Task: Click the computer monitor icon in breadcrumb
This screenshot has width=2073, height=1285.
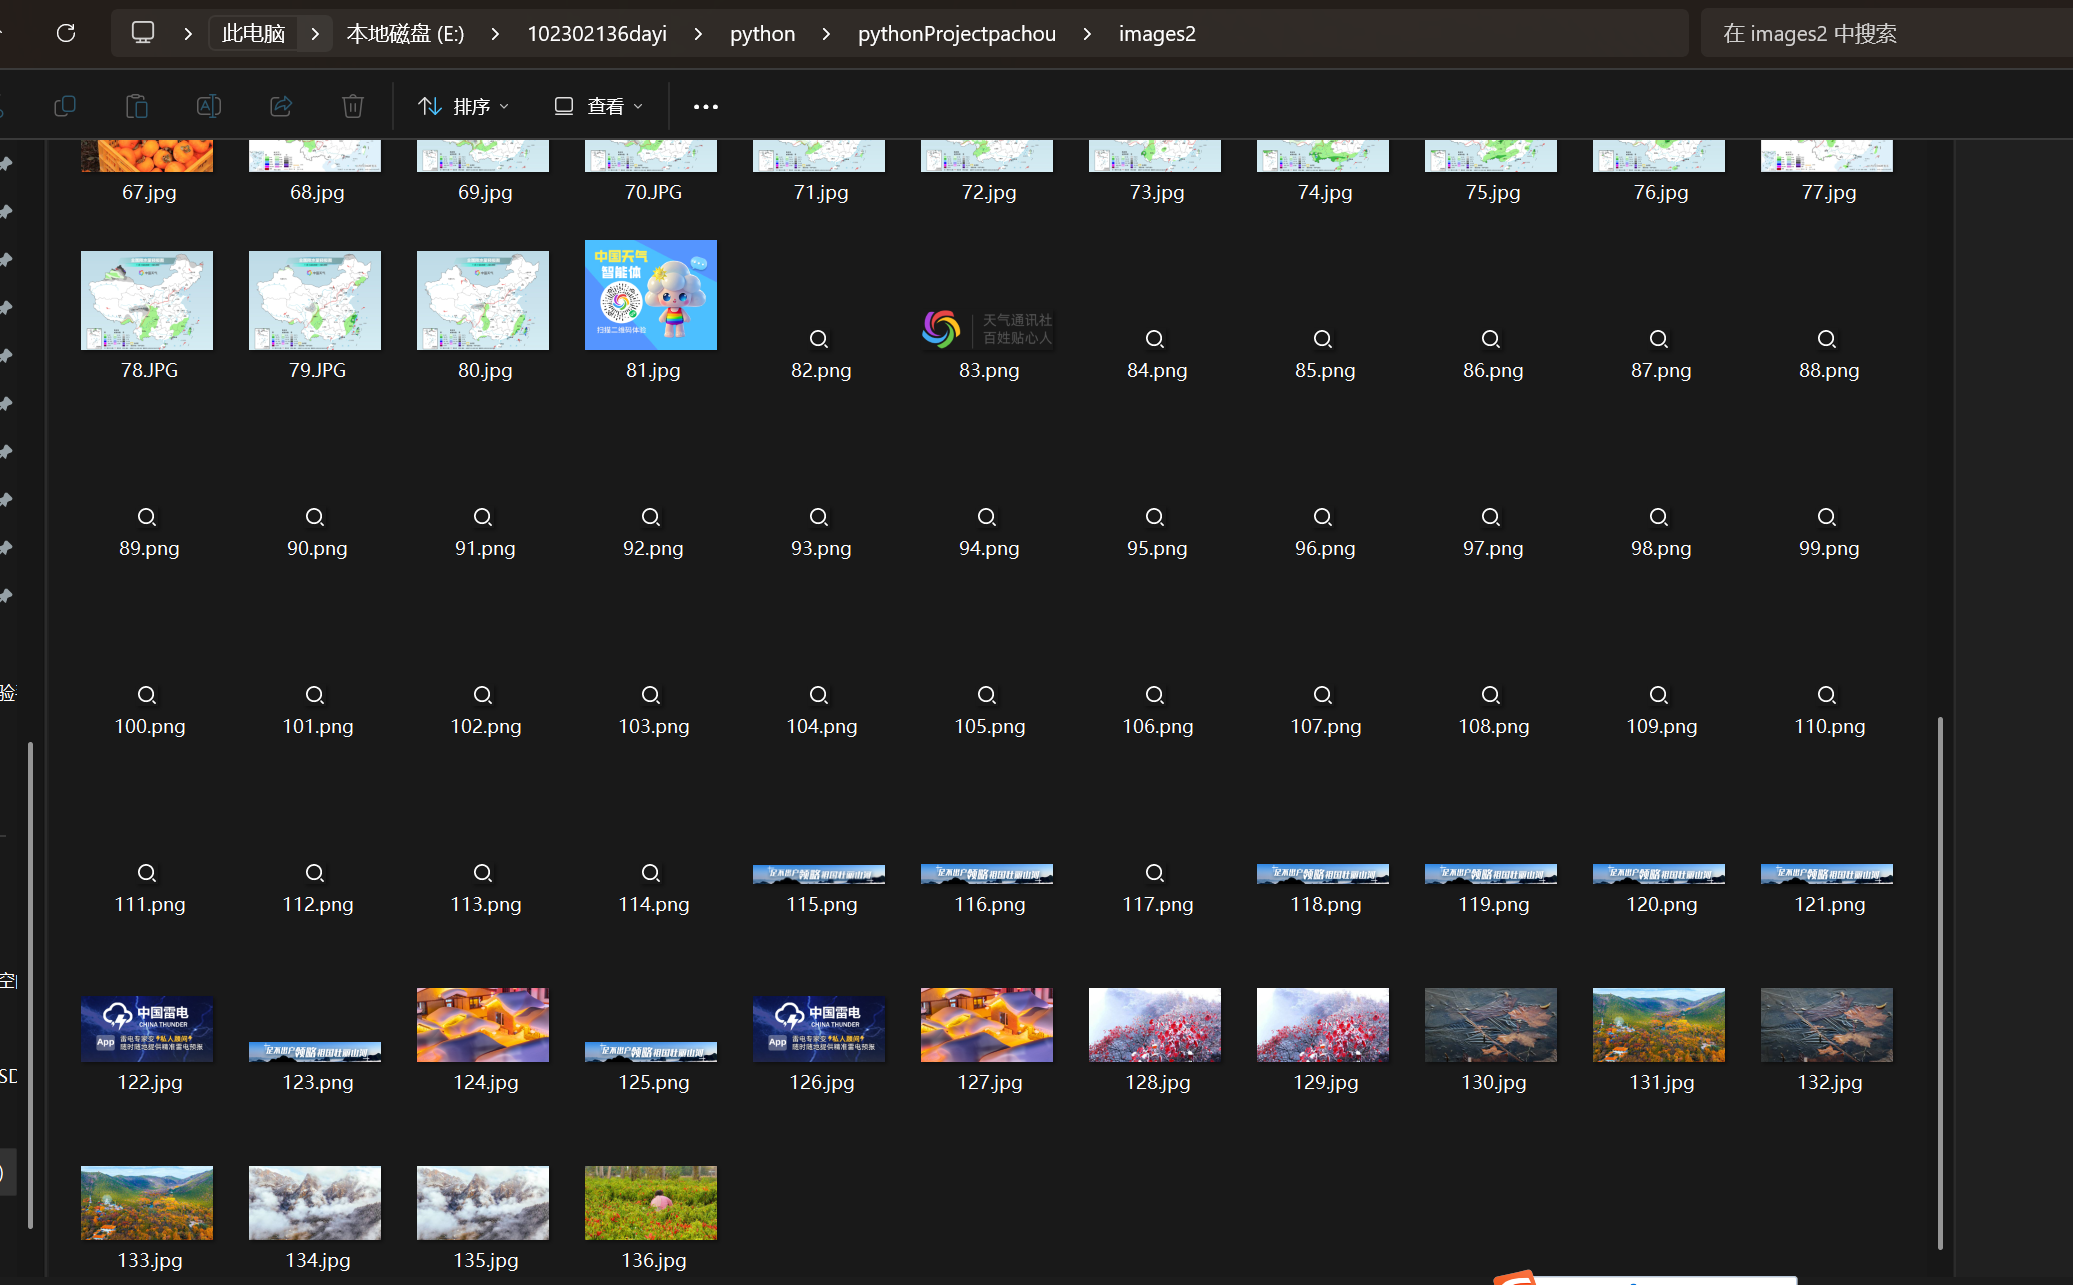Action: click(143, 33)
